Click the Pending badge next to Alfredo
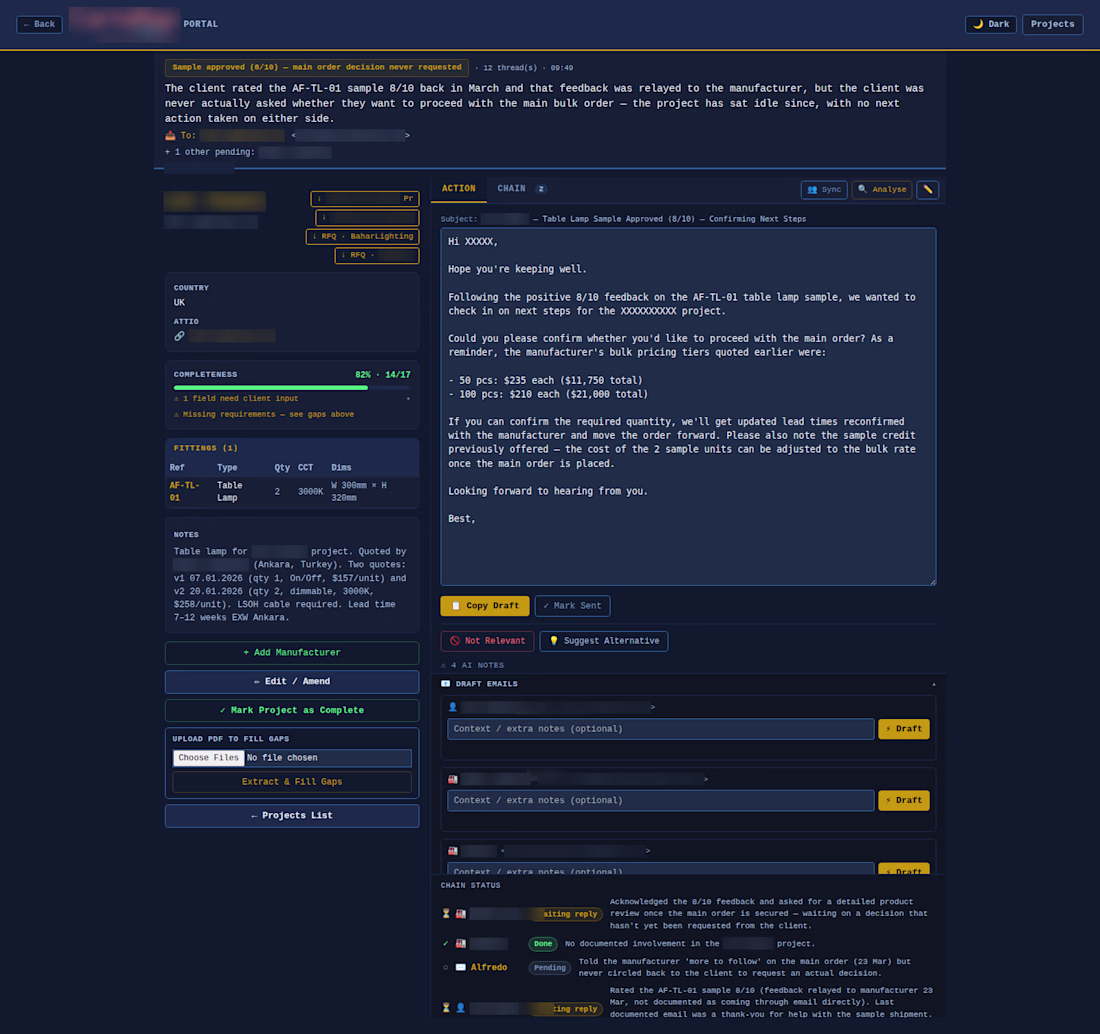Screen dimensions: 1100x1034 549,968
